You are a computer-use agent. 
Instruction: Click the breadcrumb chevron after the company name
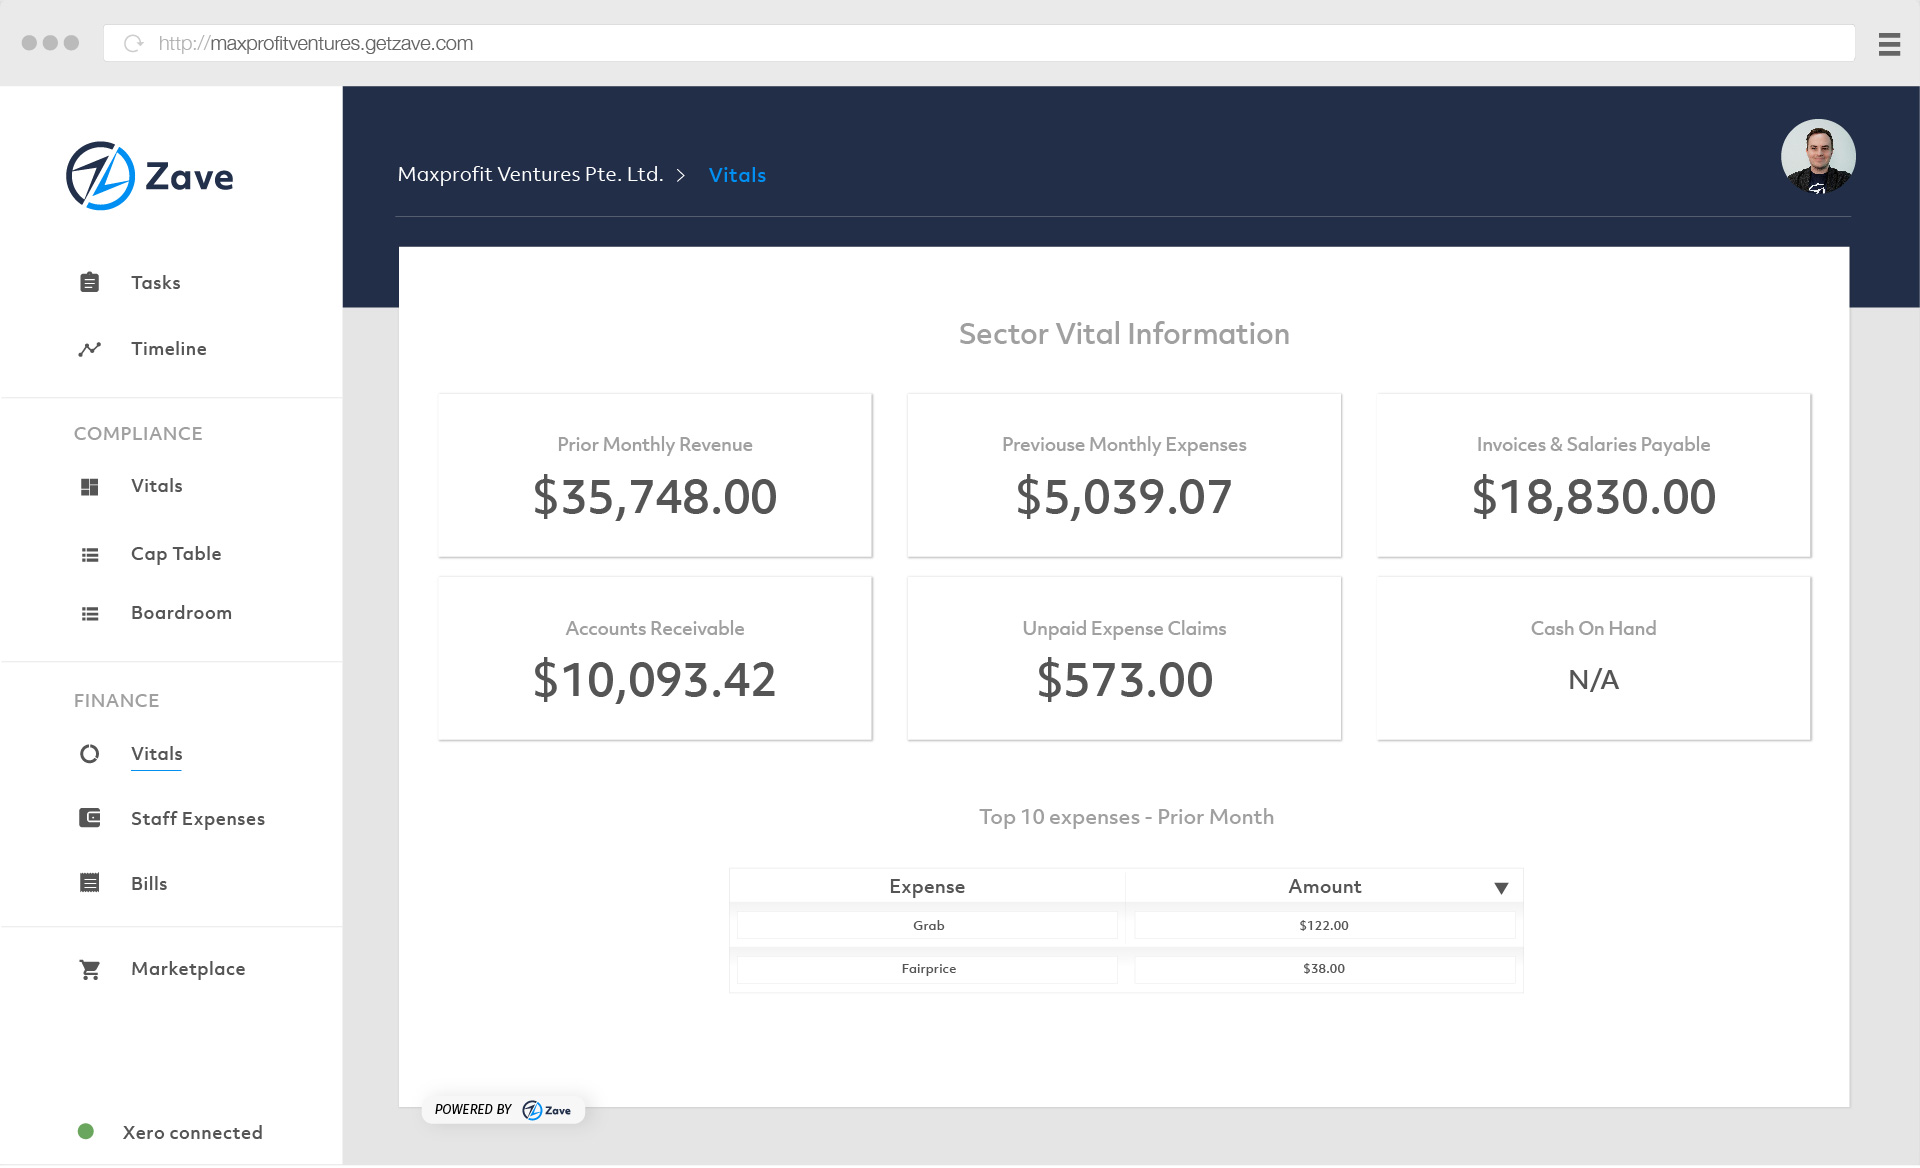click(681, 176)
